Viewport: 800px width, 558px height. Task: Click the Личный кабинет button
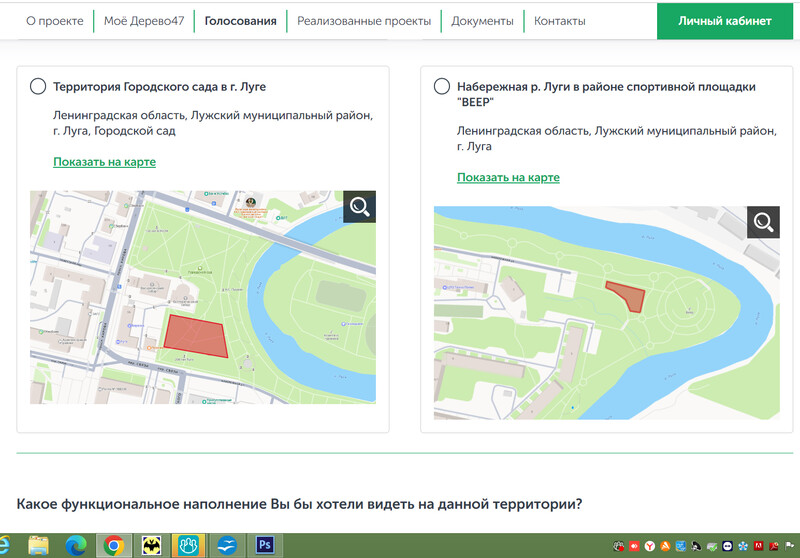(724, 21)
